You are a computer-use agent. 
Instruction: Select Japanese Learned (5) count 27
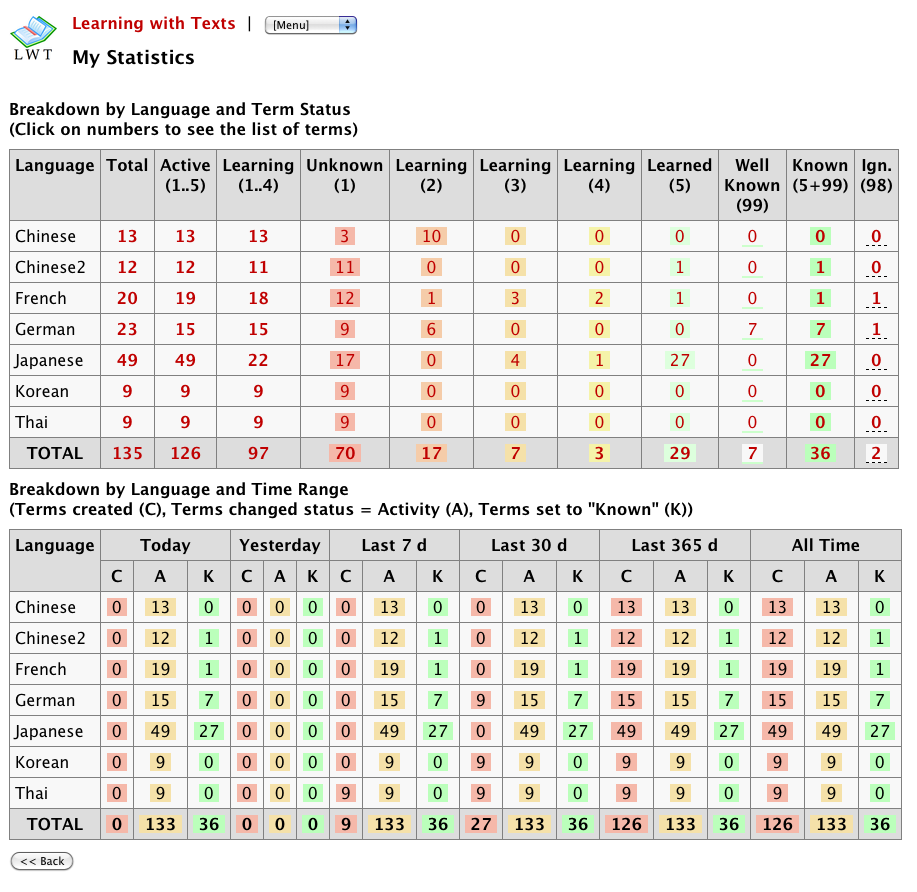tap(679, 361)
